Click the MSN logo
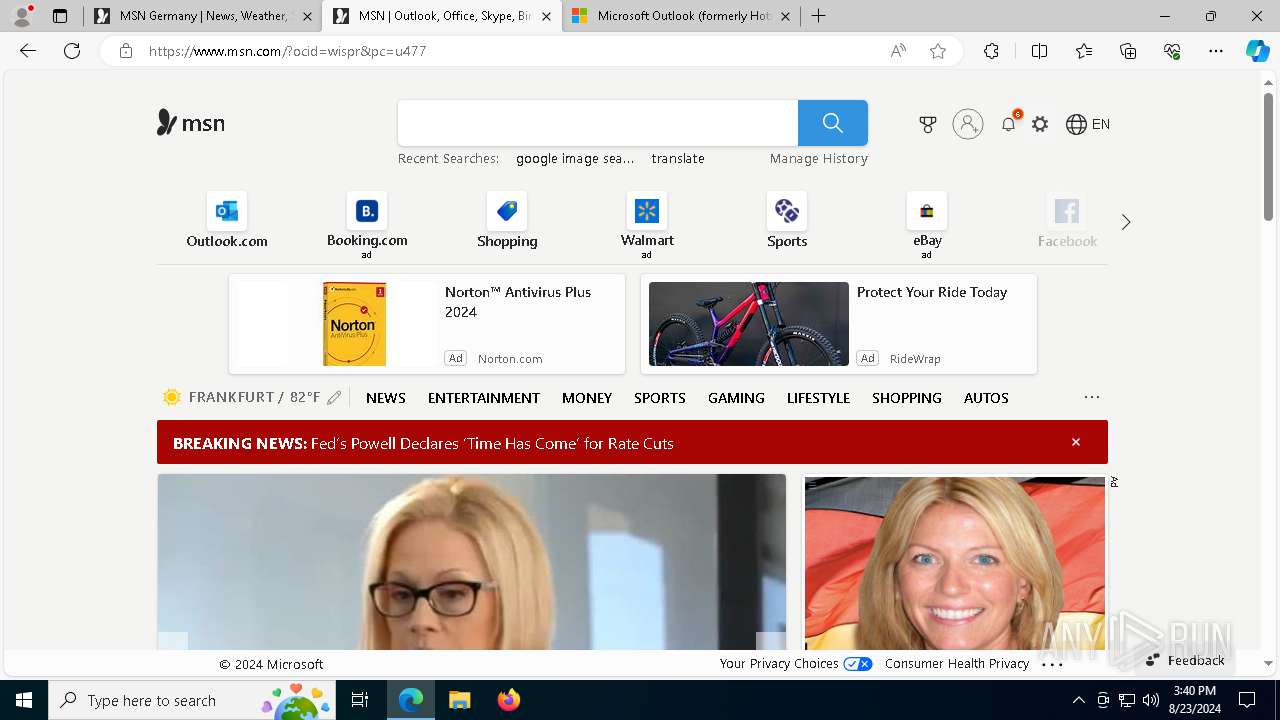Viewport: 1280px width, 720px height. [x=191, y=123]
